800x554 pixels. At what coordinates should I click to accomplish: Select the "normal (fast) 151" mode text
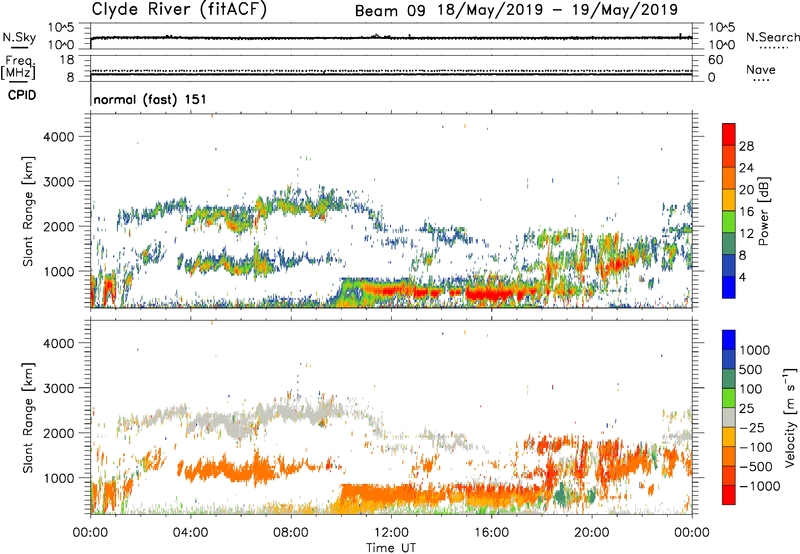pos(150,99)
